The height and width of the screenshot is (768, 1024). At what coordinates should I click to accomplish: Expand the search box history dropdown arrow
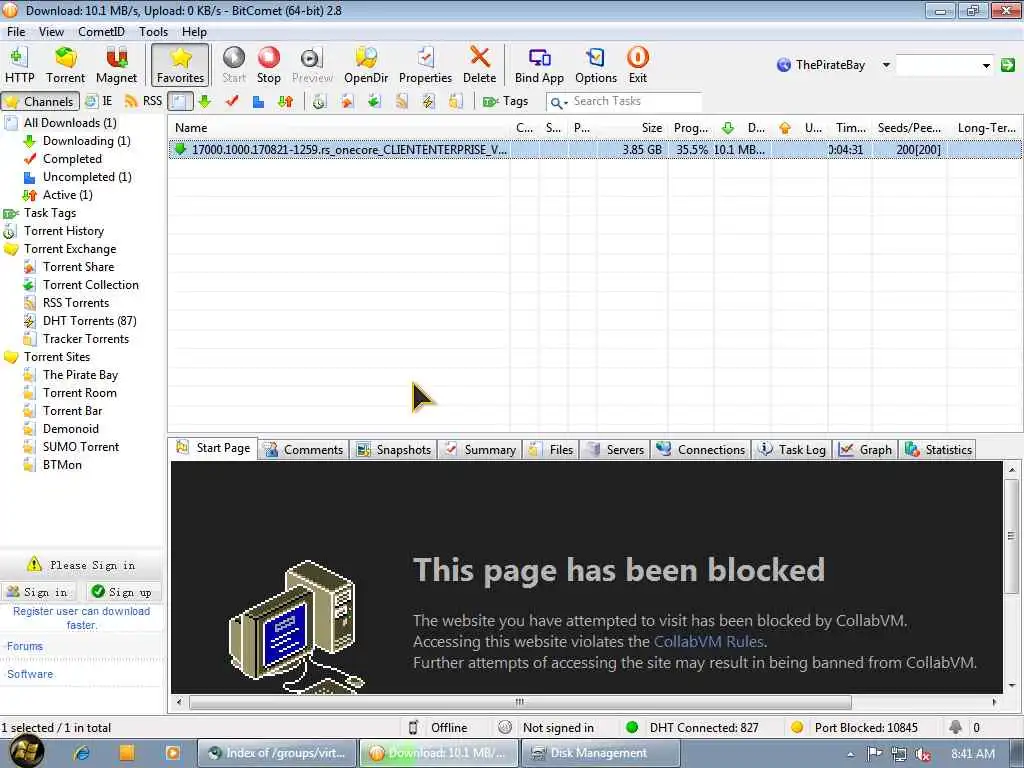click(x=986, y=65)
